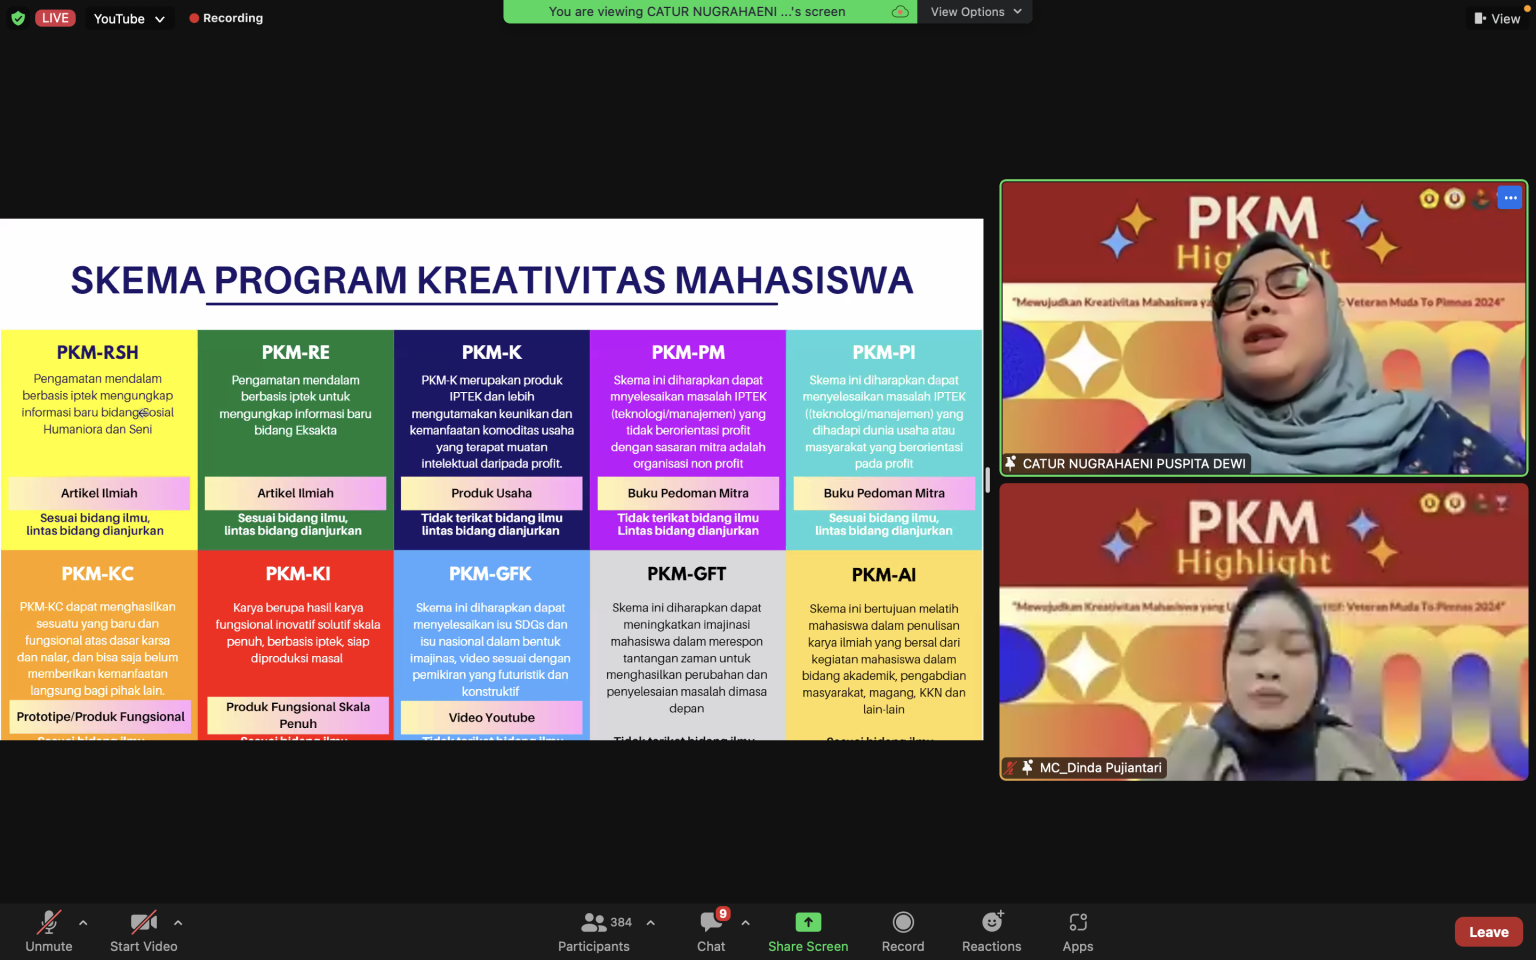
Task: Open the YouTube streaming dropdown
Action: pyautogui.click(x=128, y=17)
